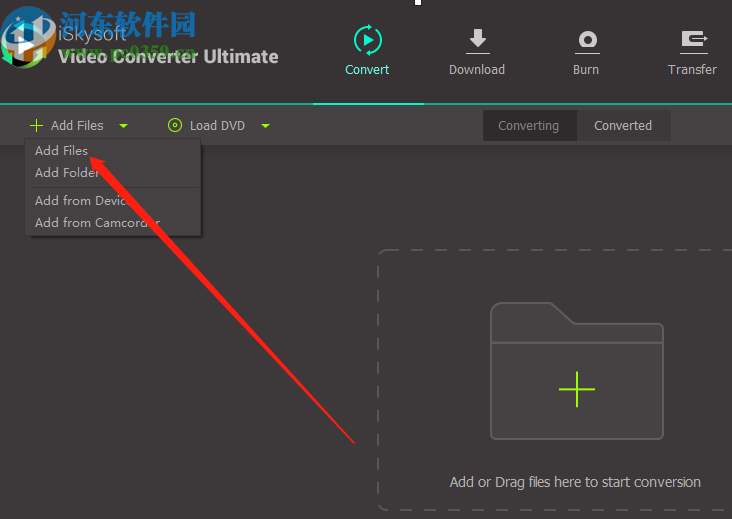This screenshot has width=732, height=519.
Task: Click the Convert label in top navigation
Action: click(x=367, y=70)
